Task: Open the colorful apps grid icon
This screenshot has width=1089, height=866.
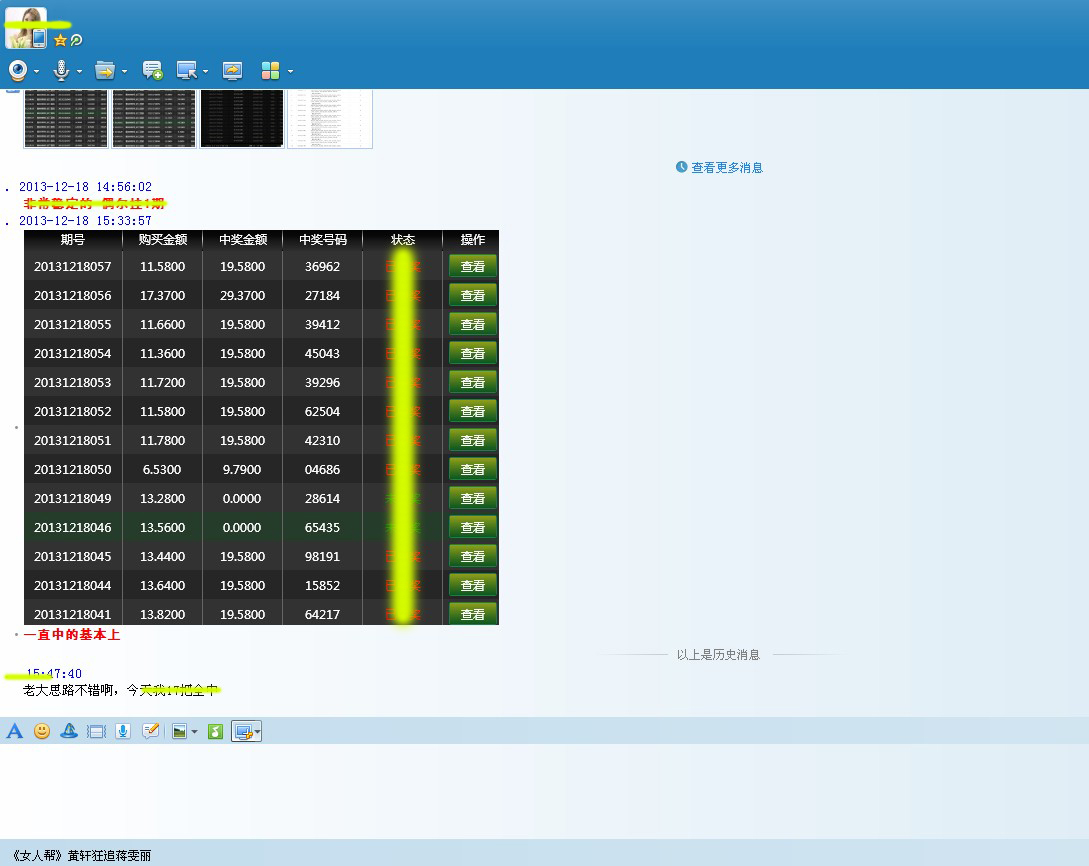Action: tap(270, 70)
